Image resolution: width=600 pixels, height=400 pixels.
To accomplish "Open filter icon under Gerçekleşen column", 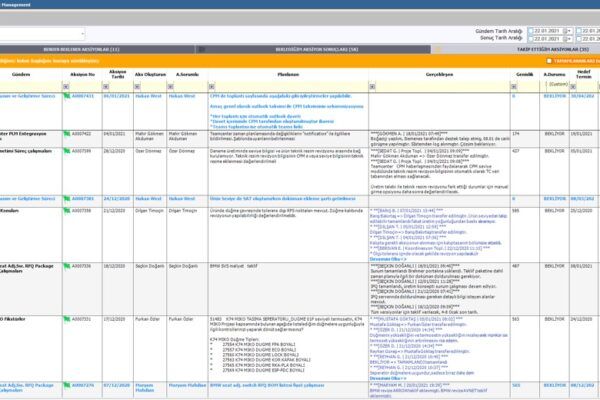I will tap(372, 87).
